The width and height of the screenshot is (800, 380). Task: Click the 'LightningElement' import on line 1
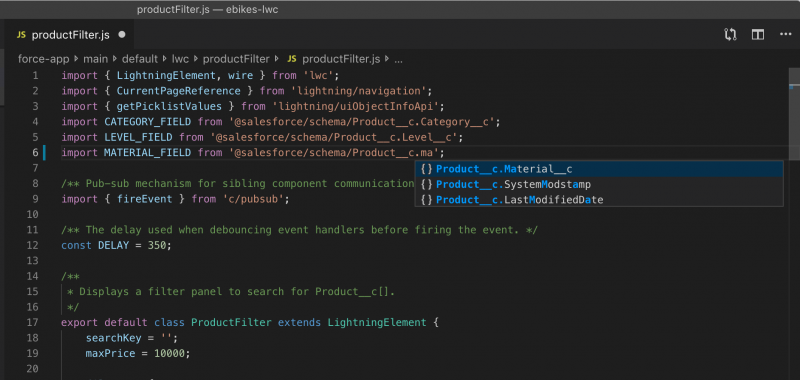166,75
